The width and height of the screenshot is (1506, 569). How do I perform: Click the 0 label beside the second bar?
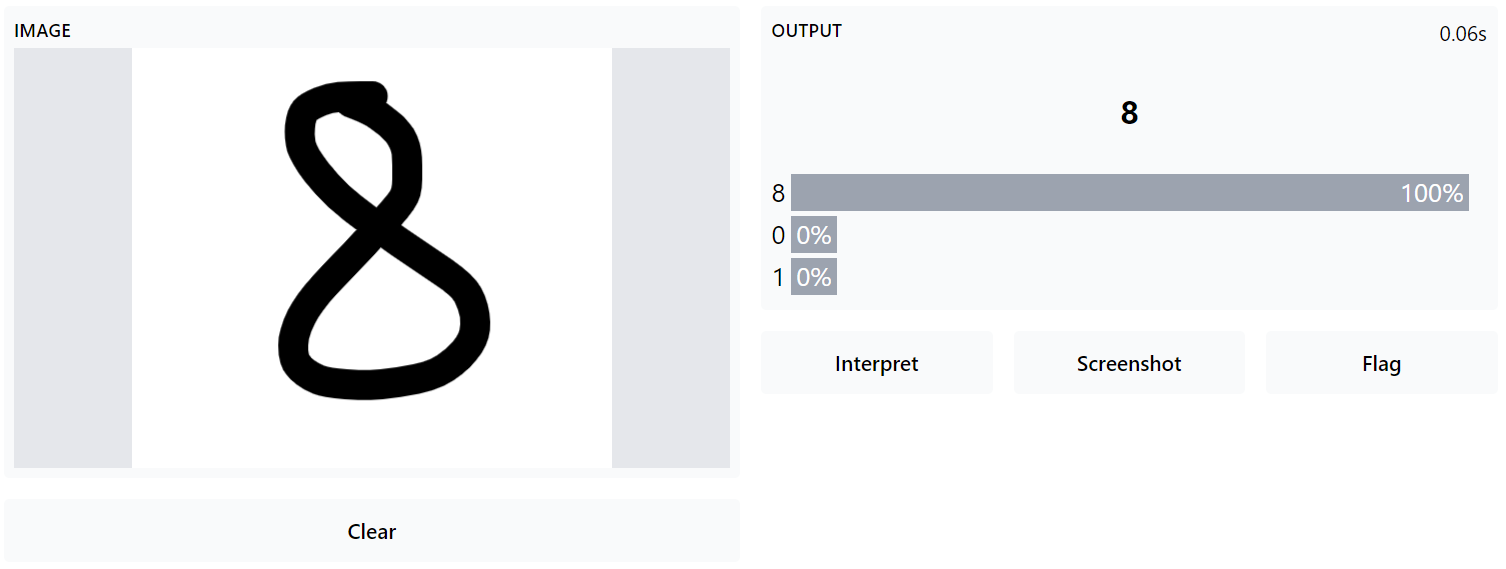coord(778,235)
